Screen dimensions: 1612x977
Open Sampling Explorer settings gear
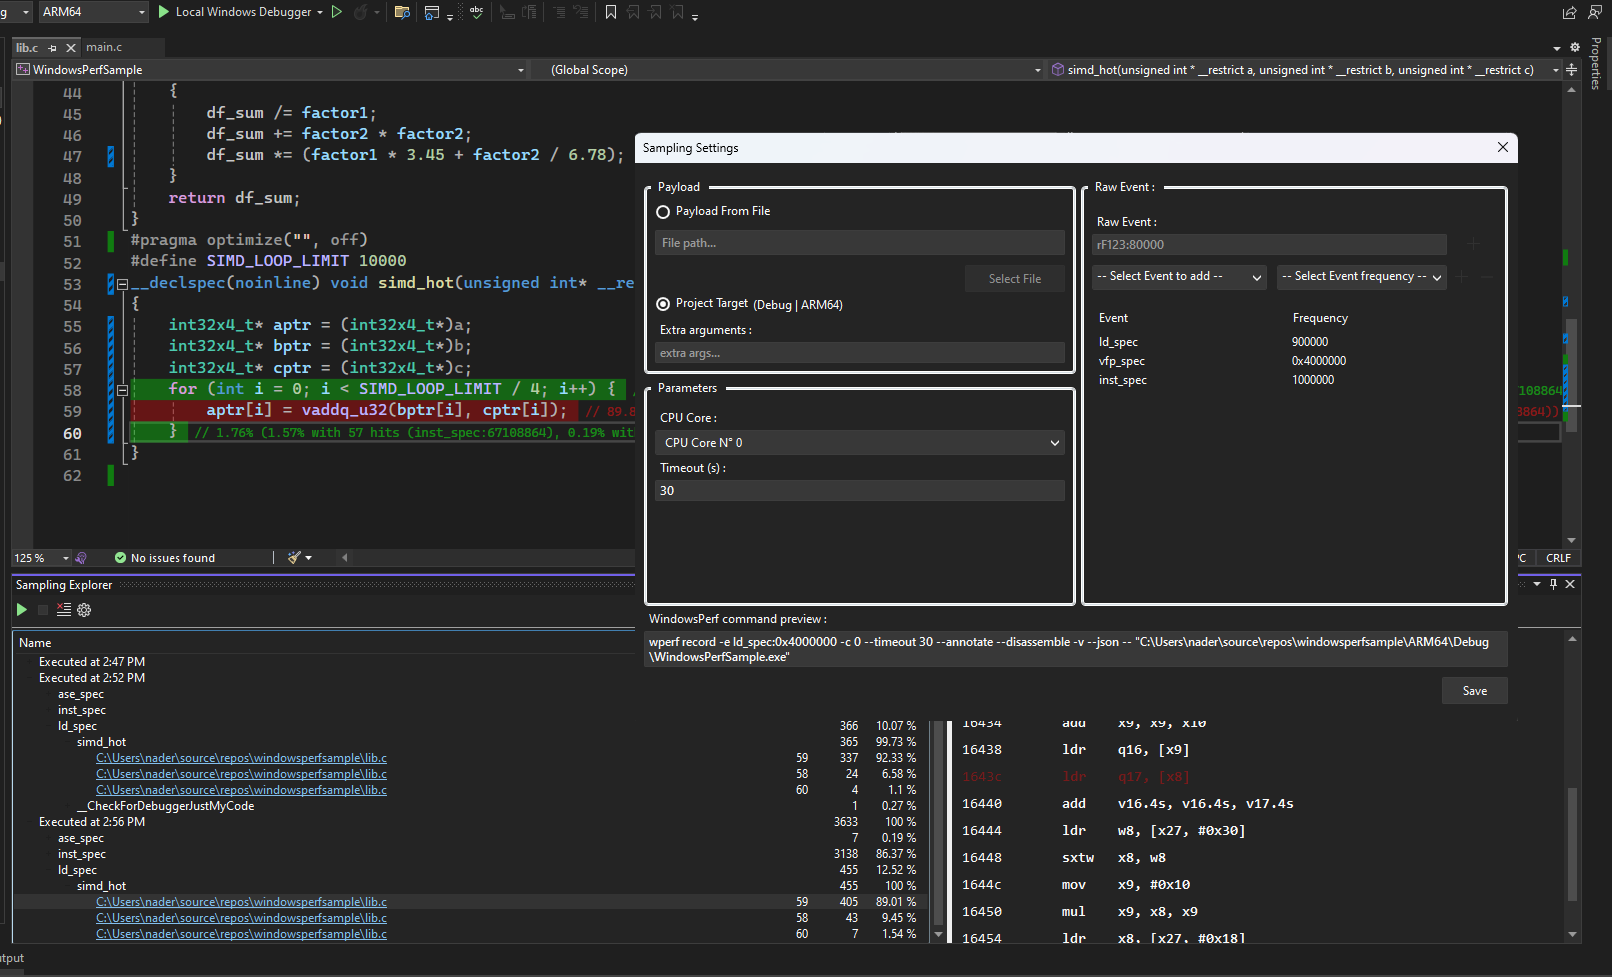(x=84, y=609)
